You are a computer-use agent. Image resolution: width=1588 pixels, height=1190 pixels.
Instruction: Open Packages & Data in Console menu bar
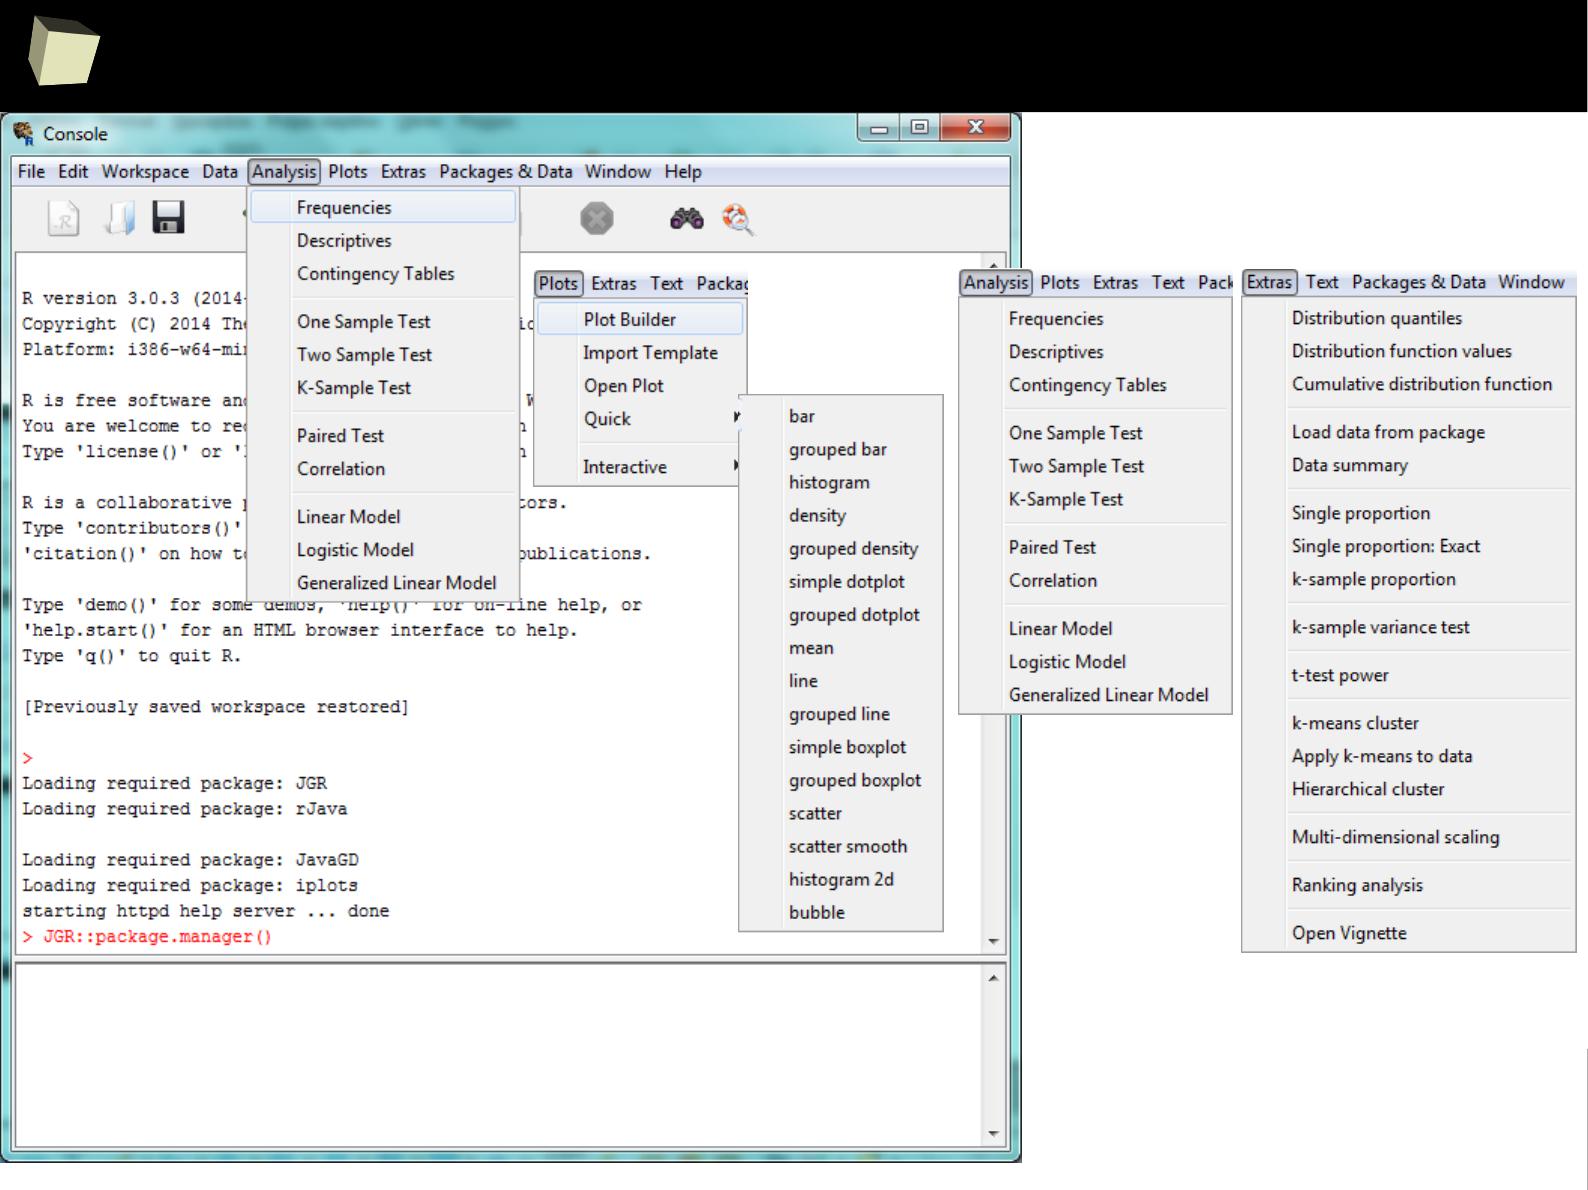506,171
